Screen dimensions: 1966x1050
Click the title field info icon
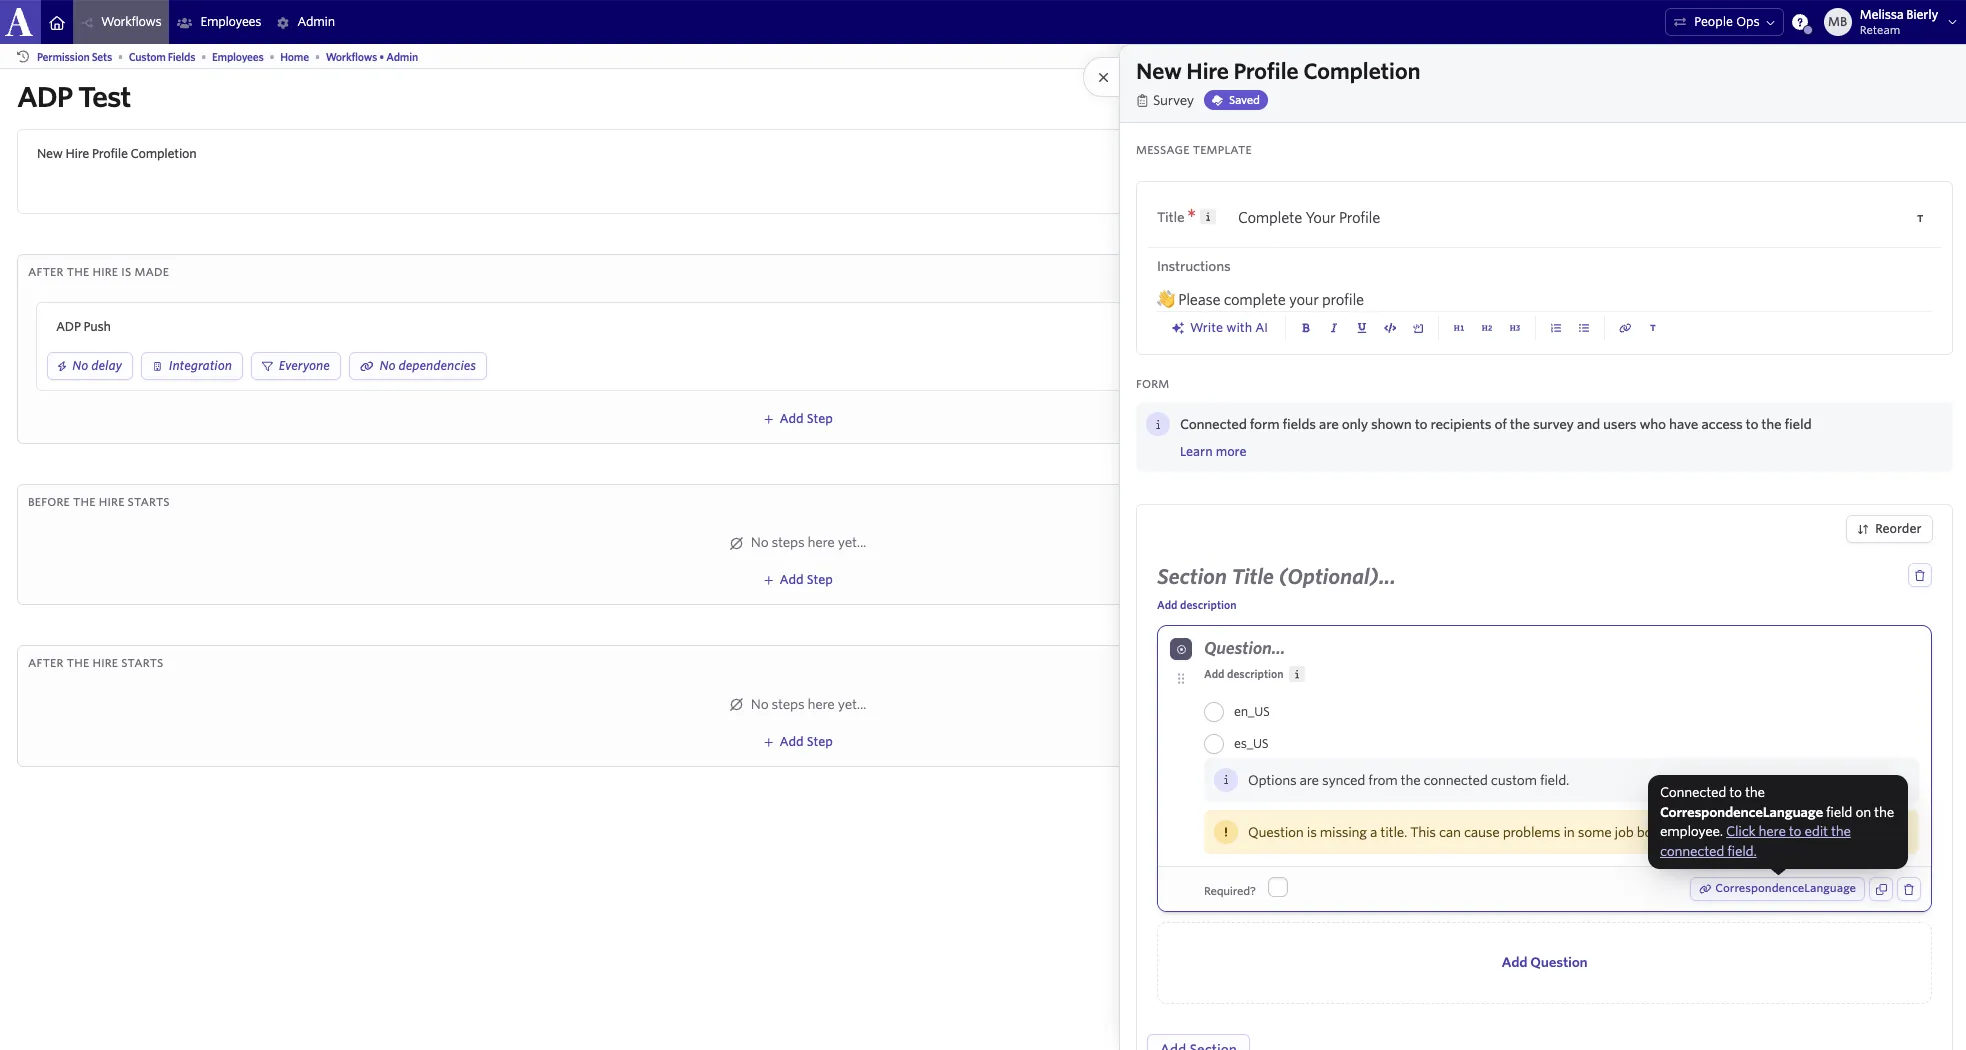[x=1207, y=217]
